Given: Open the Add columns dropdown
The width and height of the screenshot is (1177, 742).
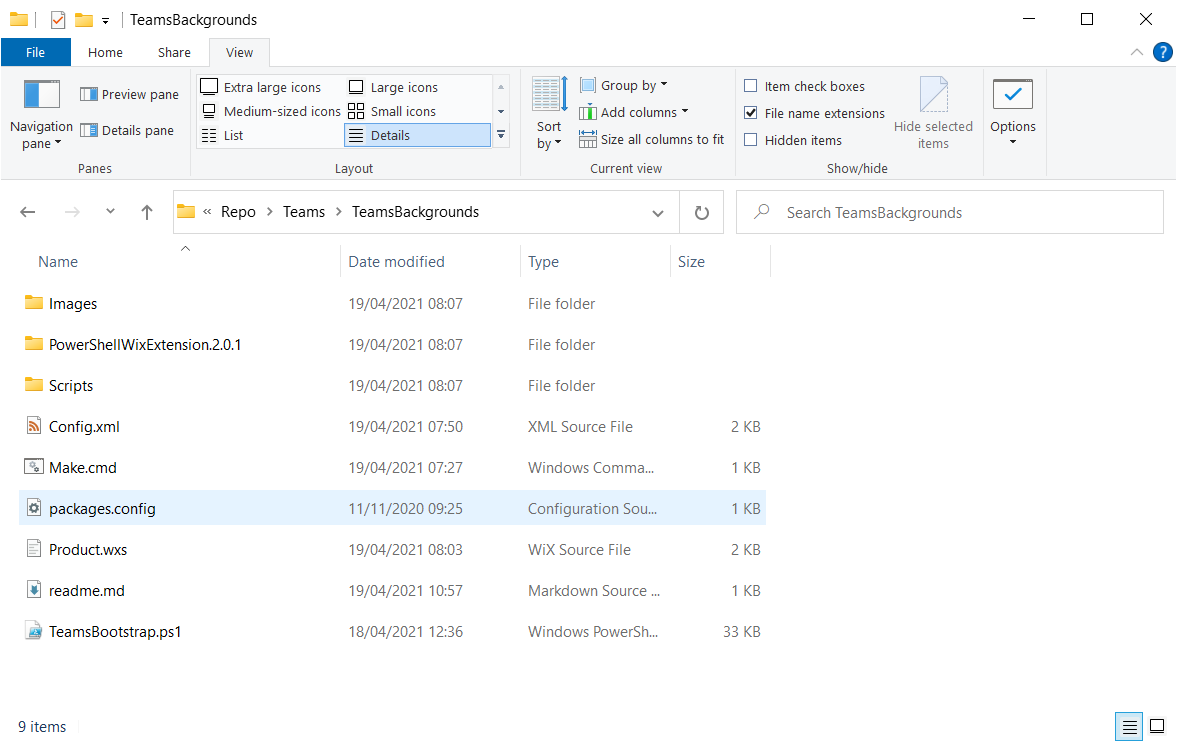Looking at the screenshot, I should pos(633,111).
